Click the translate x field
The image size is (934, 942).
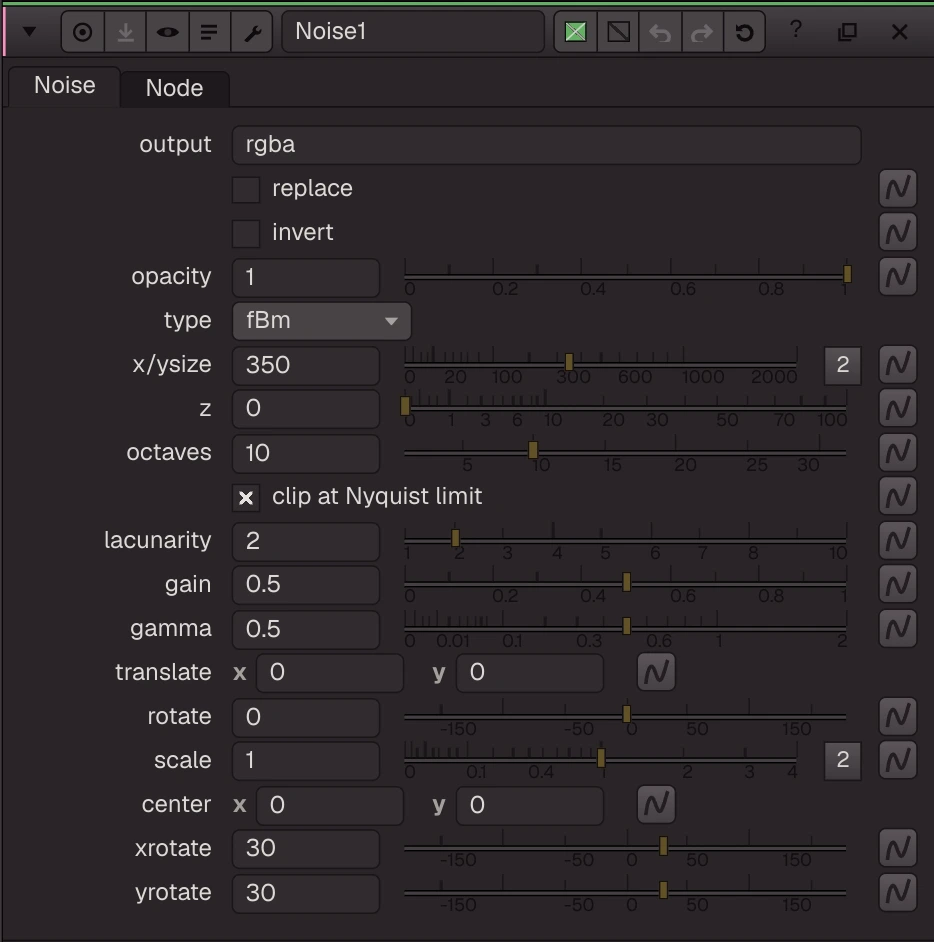(x=330, y=673)
